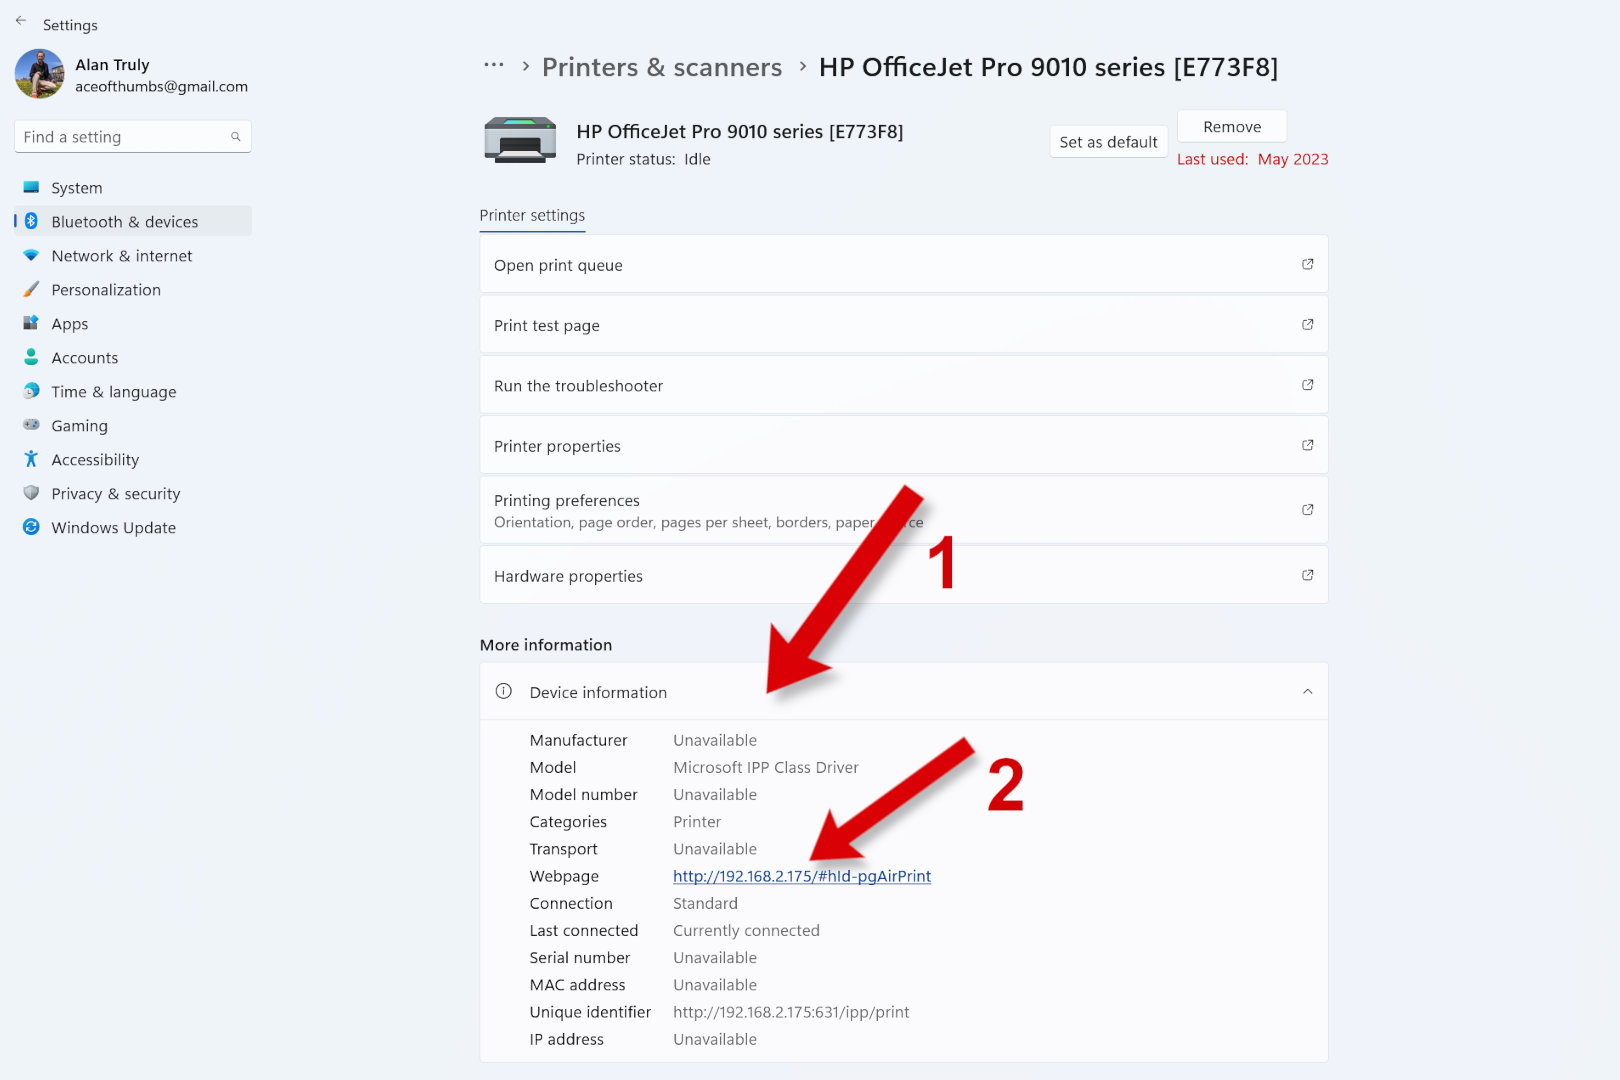Collapse the Device information section chevron
The image size is (1620, 1080).
(x=1307, y=692)
